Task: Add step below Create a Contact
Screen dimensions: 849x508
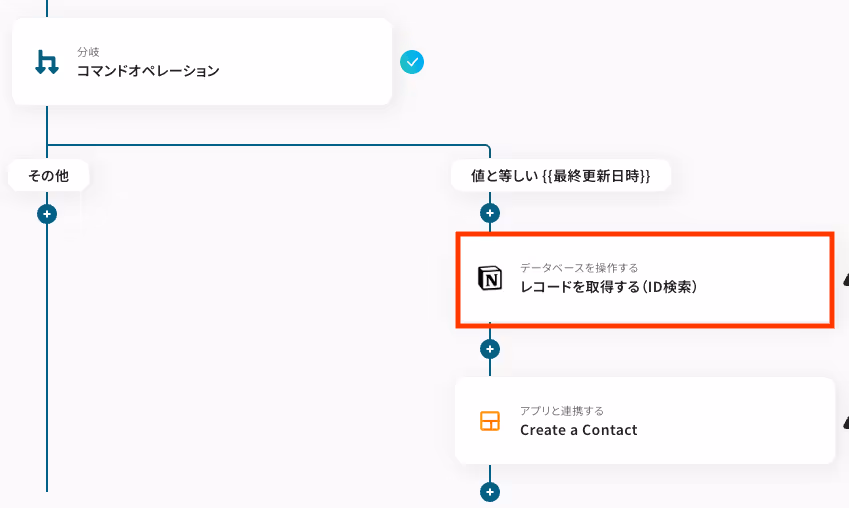Action: pyautogui.click(x=490, y=492)
